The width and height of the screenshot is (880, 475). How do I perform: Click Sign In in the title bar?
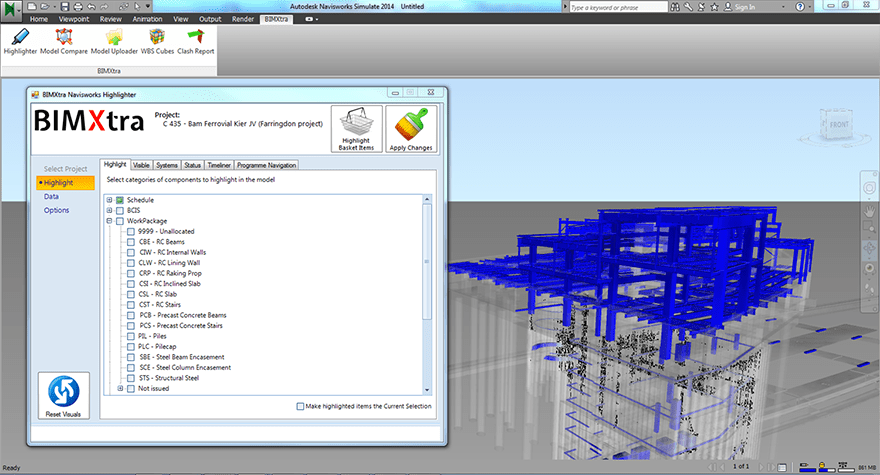(x=745, y=7)
